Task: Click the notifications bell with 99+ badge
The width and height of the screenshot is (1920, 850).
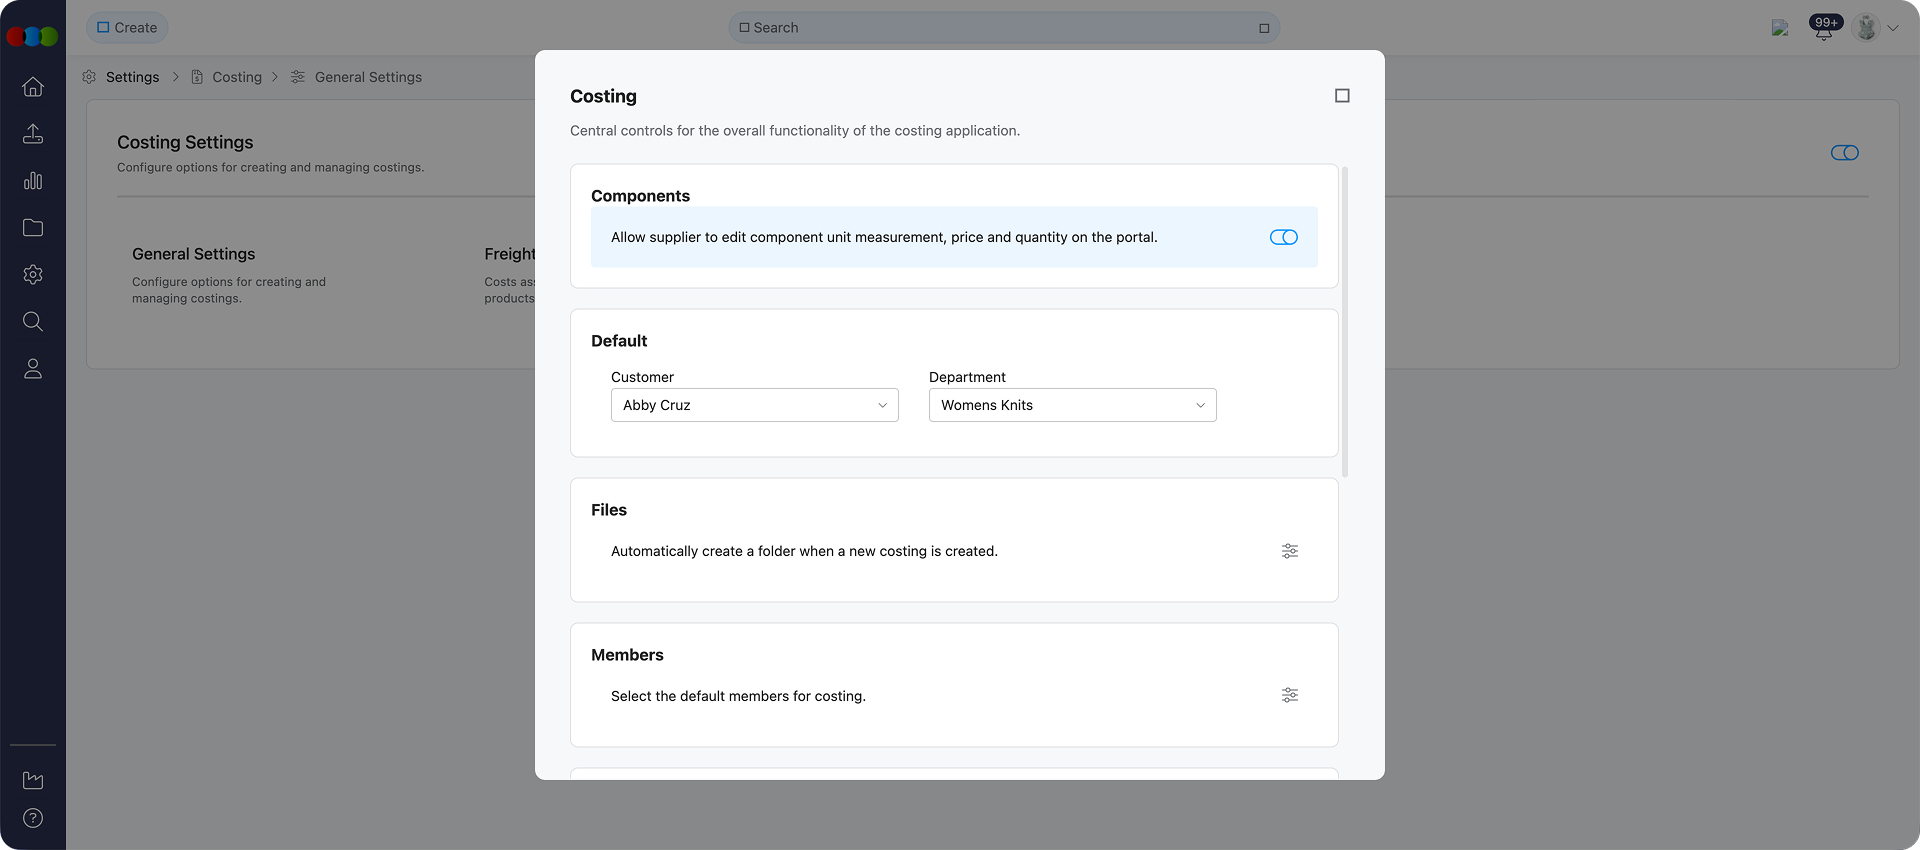Action: (1824, 28)
